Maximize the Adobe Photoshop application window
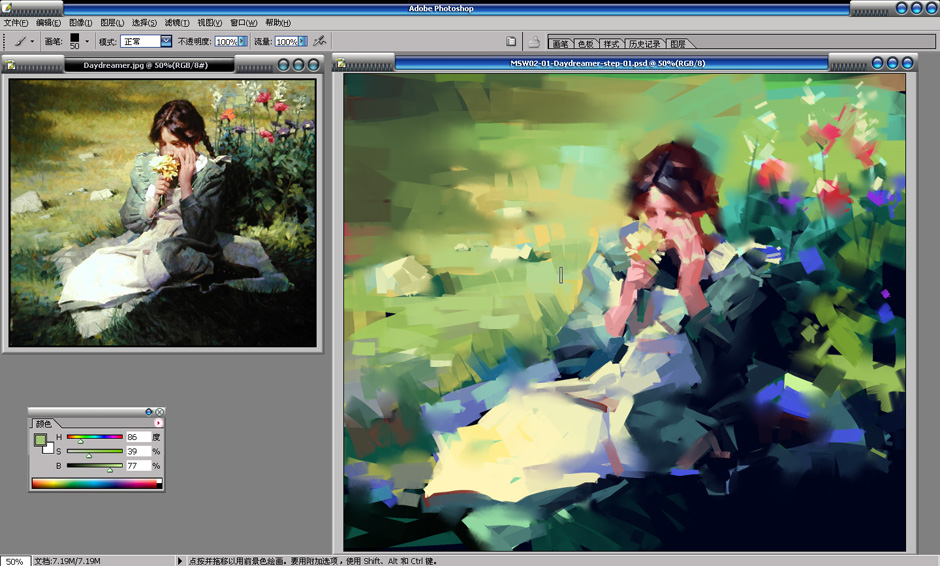The height and width of the screenshot is (566, 940). (917, 8)
